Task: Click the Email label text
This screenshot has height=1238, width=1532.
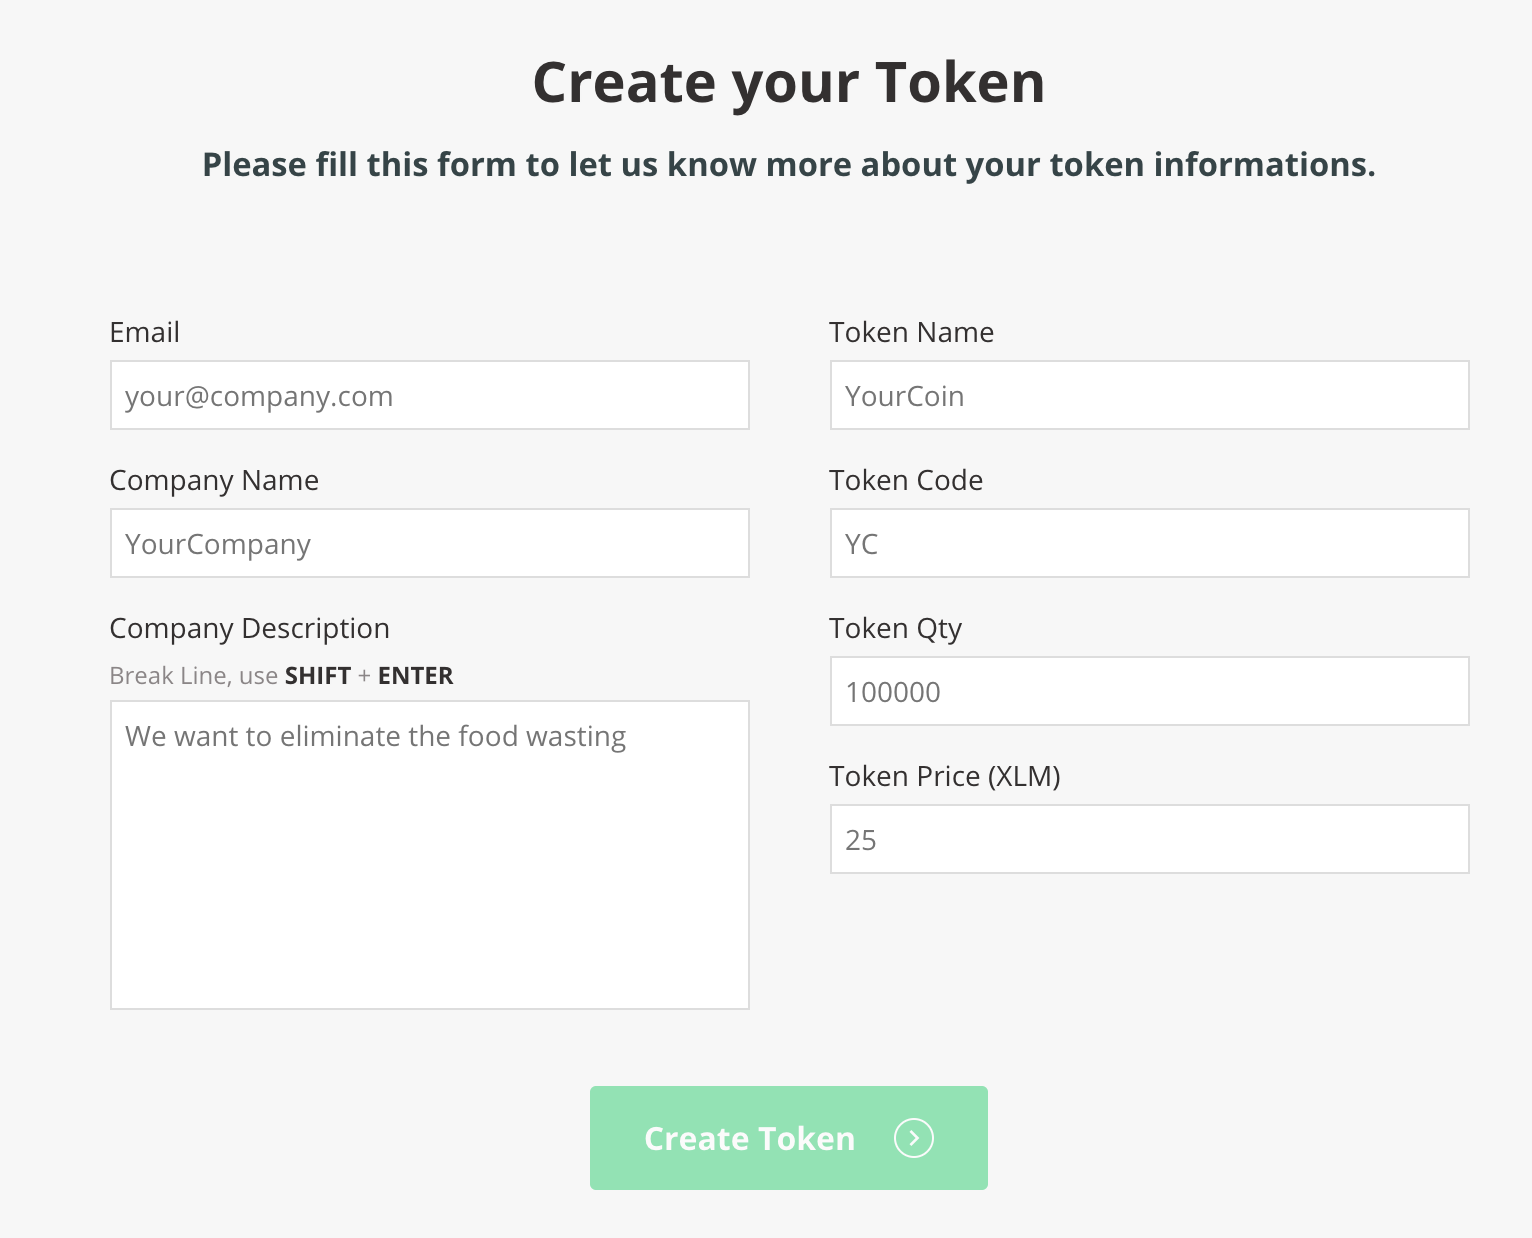Action: tap(145, 333)
